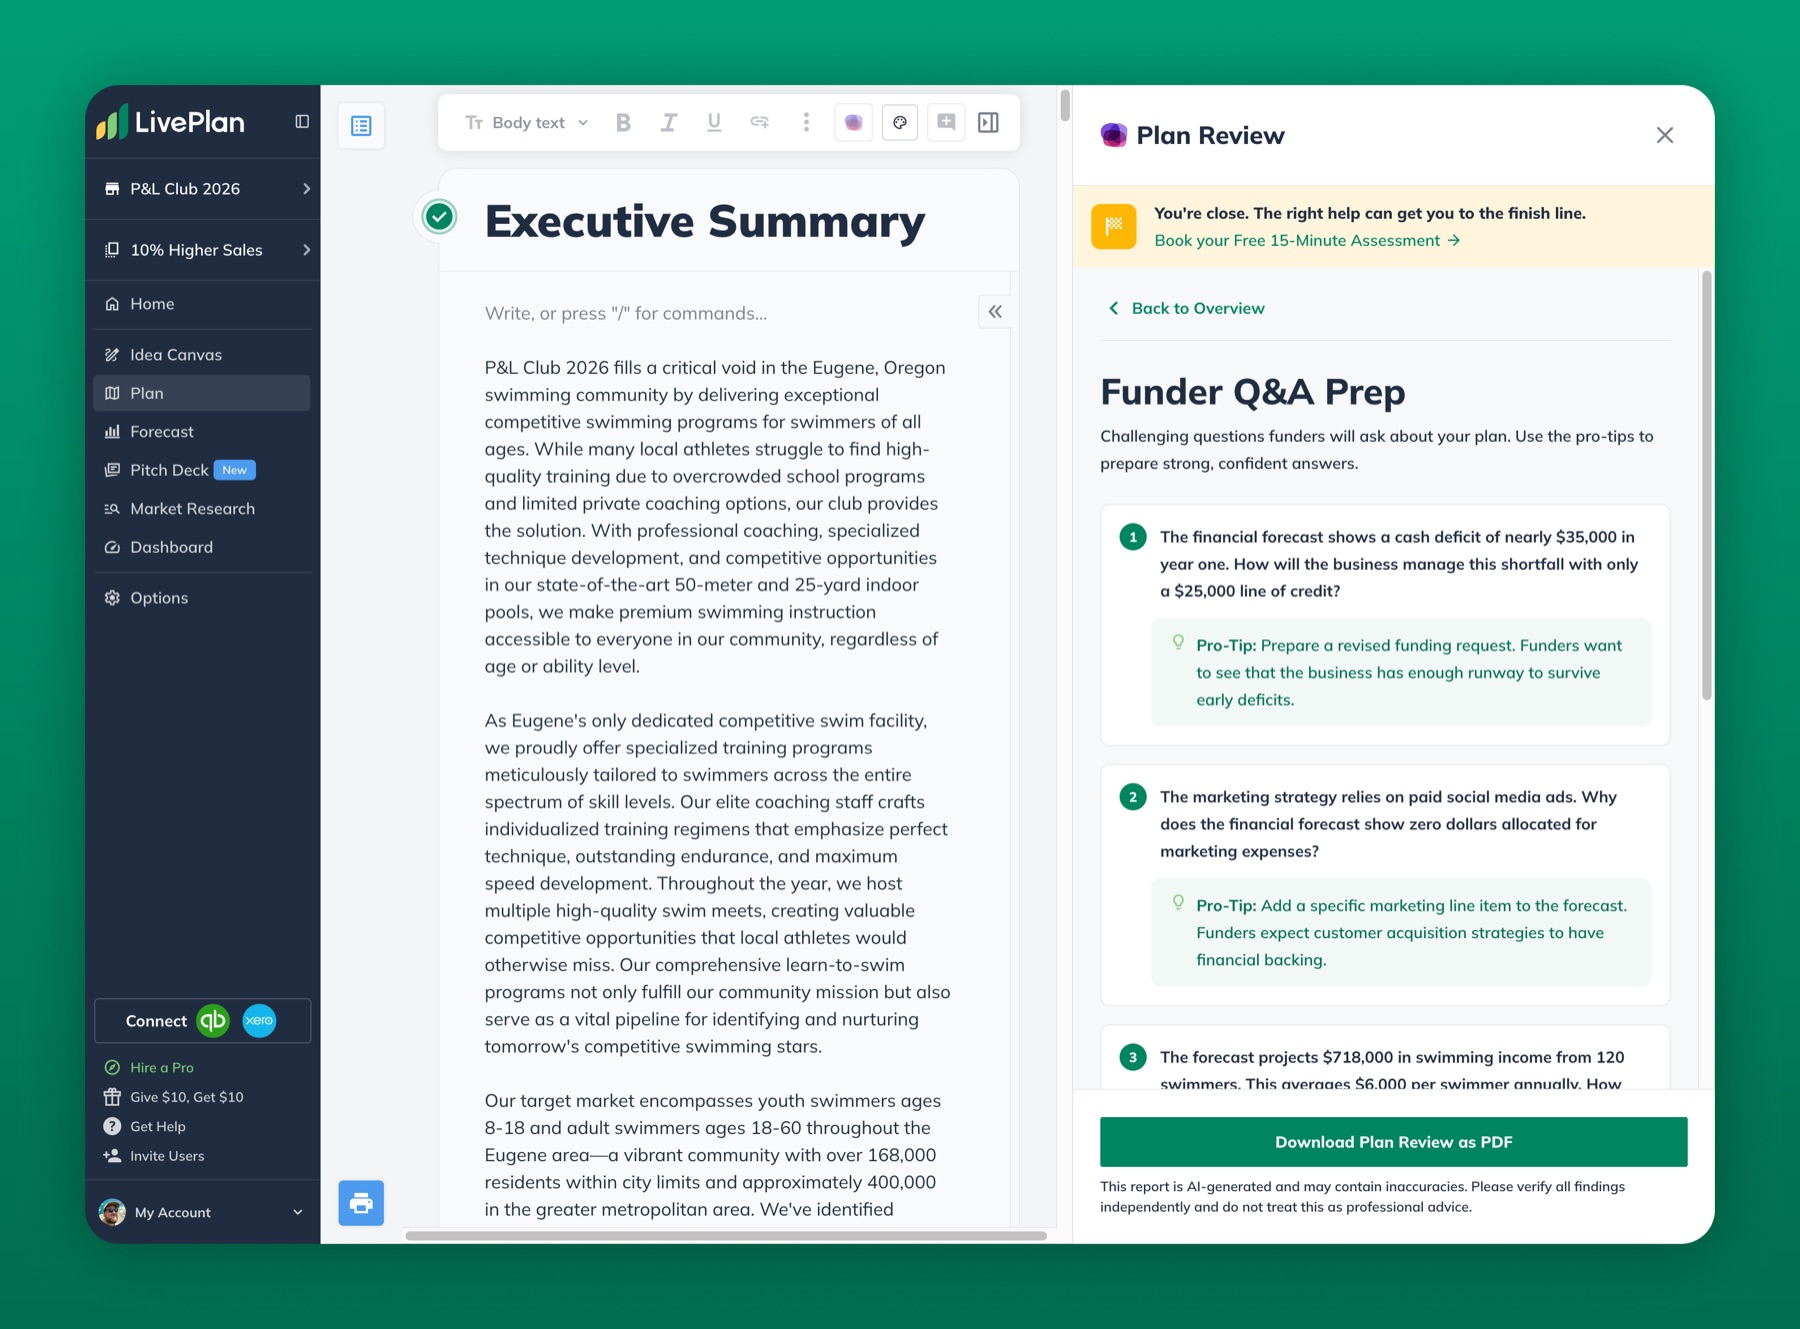This screenshot has height=1329, width=1800.
Task: Click Give $10, Get $10
Action: coord(174,1097)
